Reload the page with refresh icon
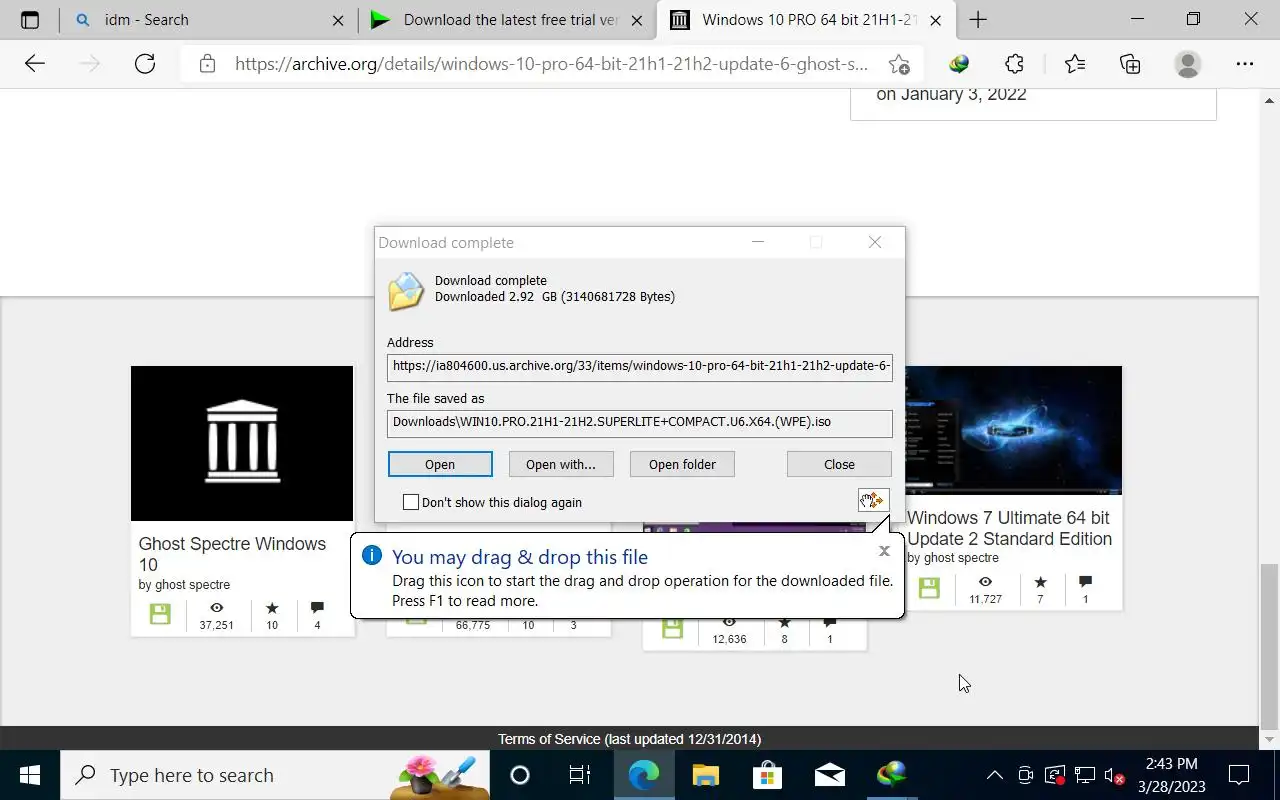 tap(145, 64)
